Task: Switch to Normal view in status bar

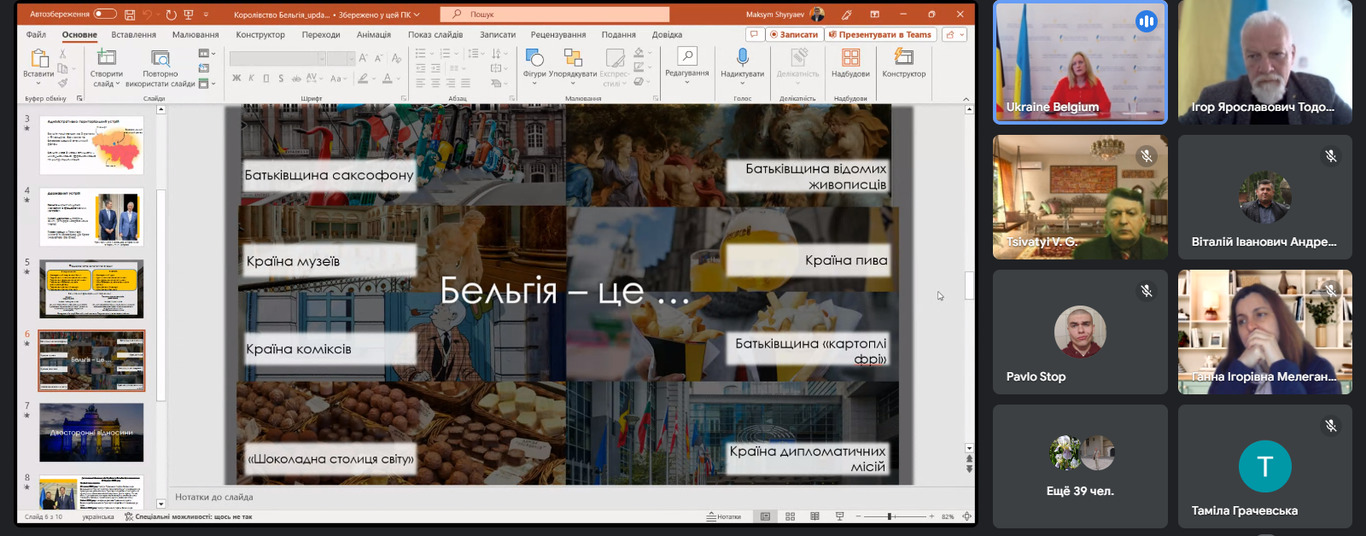Action: [x=766, y=517]
